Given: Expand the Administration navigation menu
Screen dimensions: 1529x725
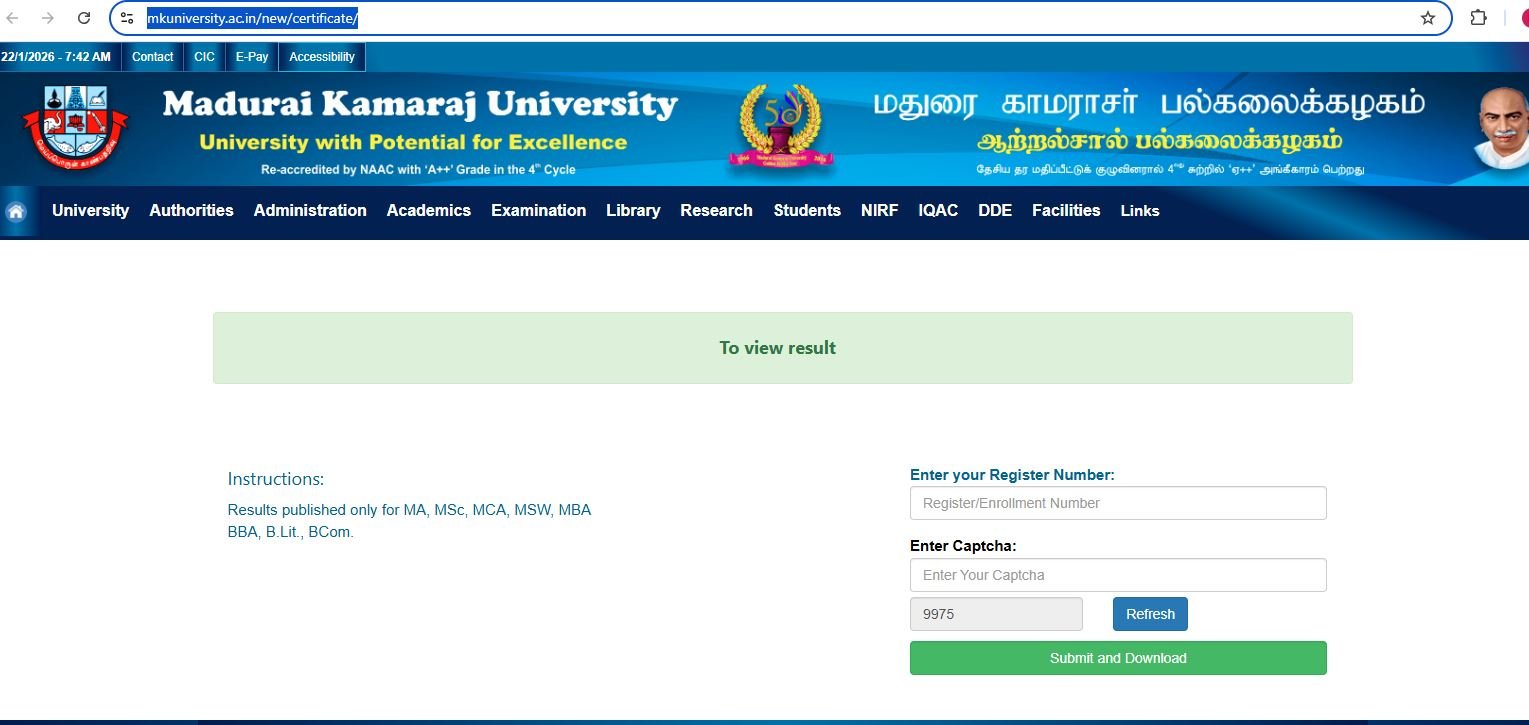Looking at the screenshot, I should [310, 210].
